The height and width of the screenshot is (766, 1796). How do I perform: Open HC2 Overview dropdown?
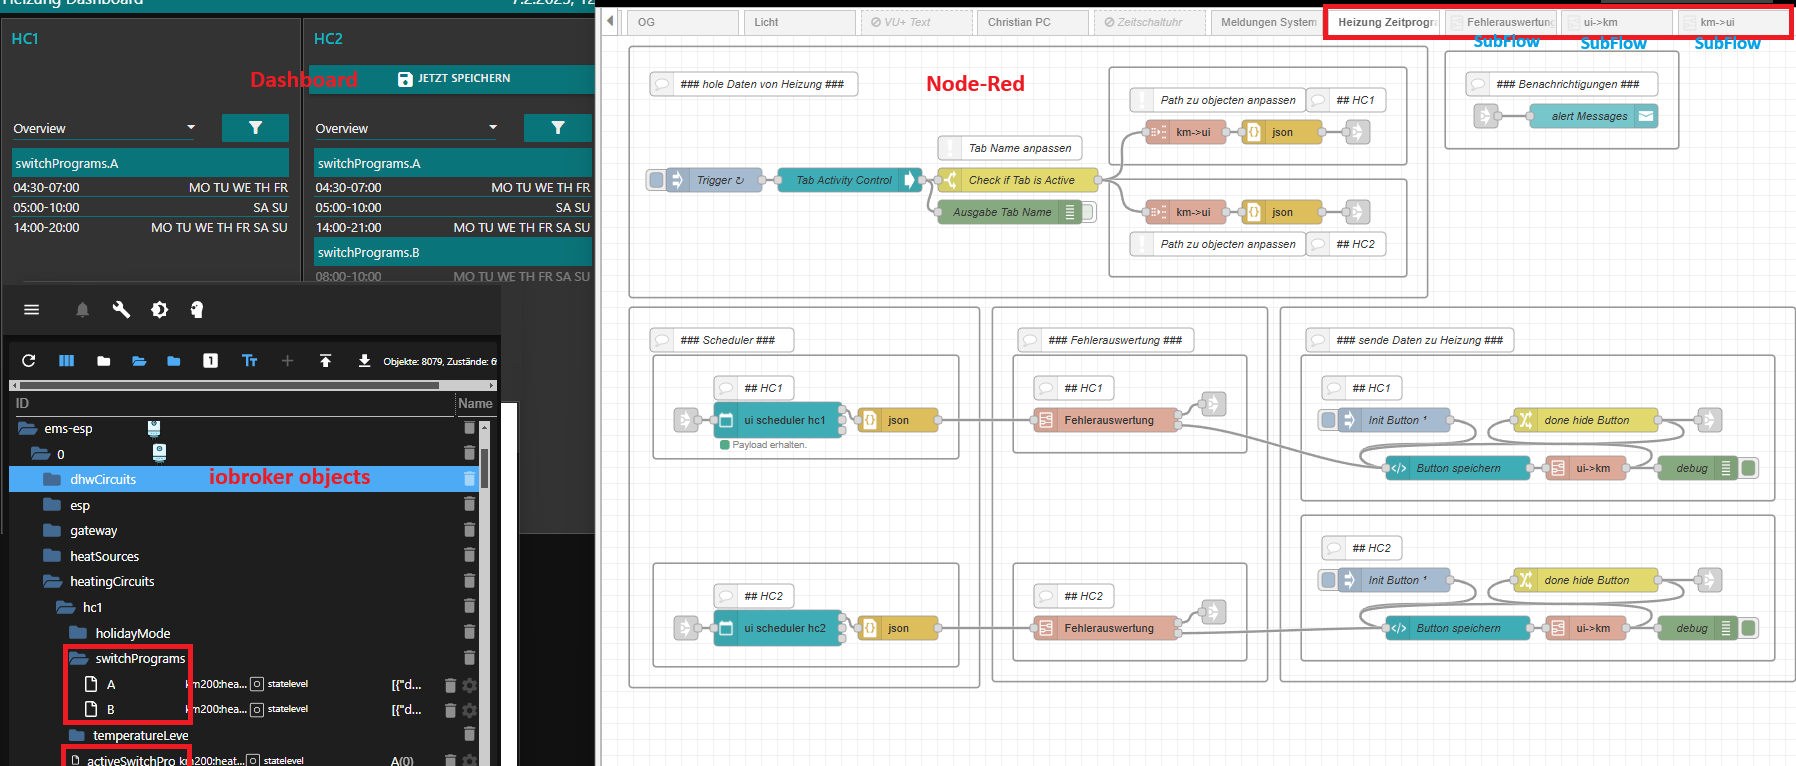(x=407, y=128)
